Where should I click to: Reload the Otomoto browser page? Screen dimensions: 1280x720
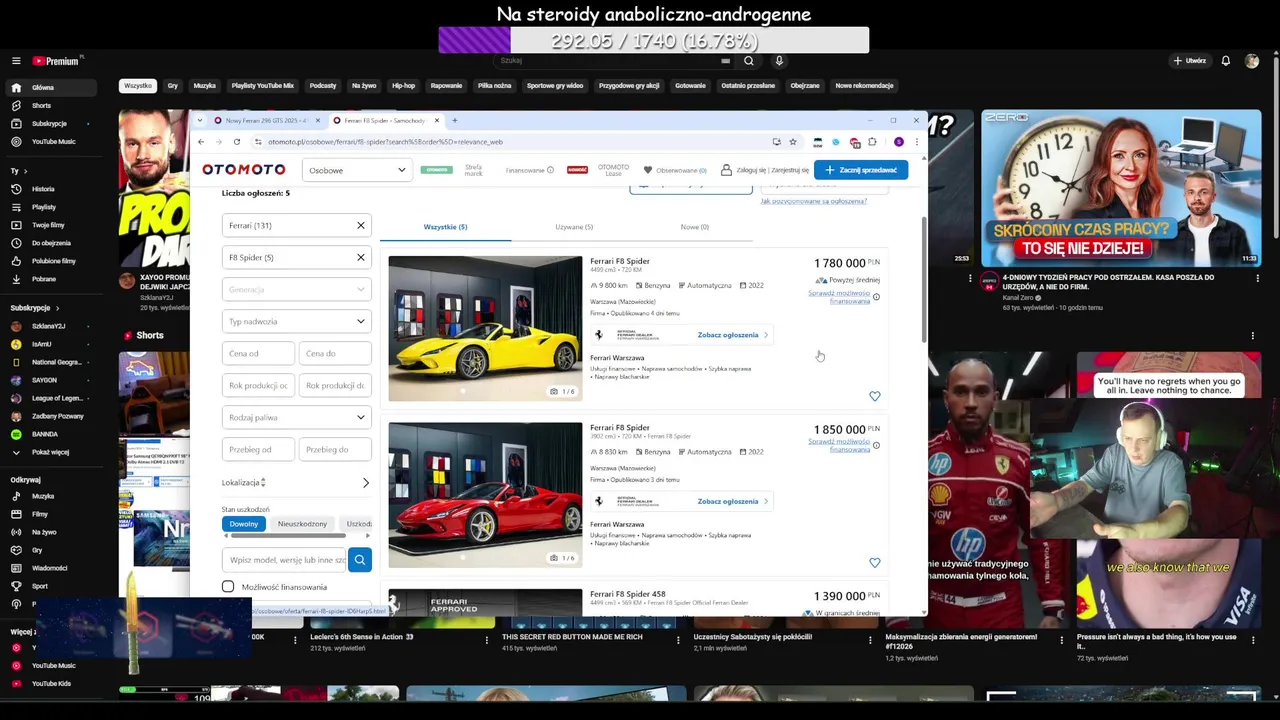point(237,142)
